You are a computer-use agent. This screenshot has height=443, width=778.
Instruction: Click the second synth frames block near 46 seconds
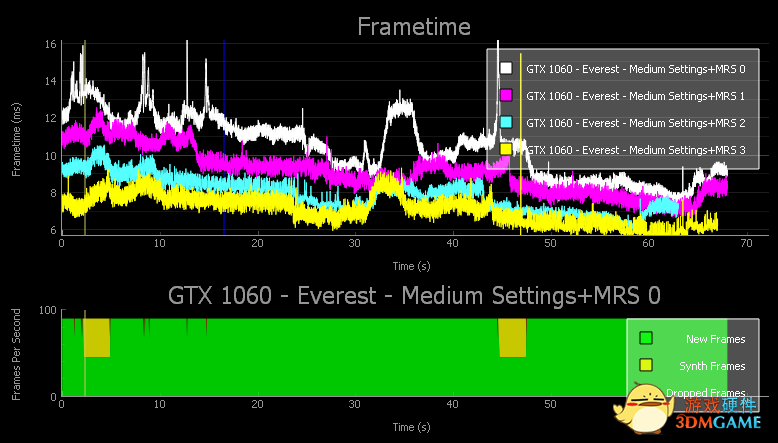(513, 338)
